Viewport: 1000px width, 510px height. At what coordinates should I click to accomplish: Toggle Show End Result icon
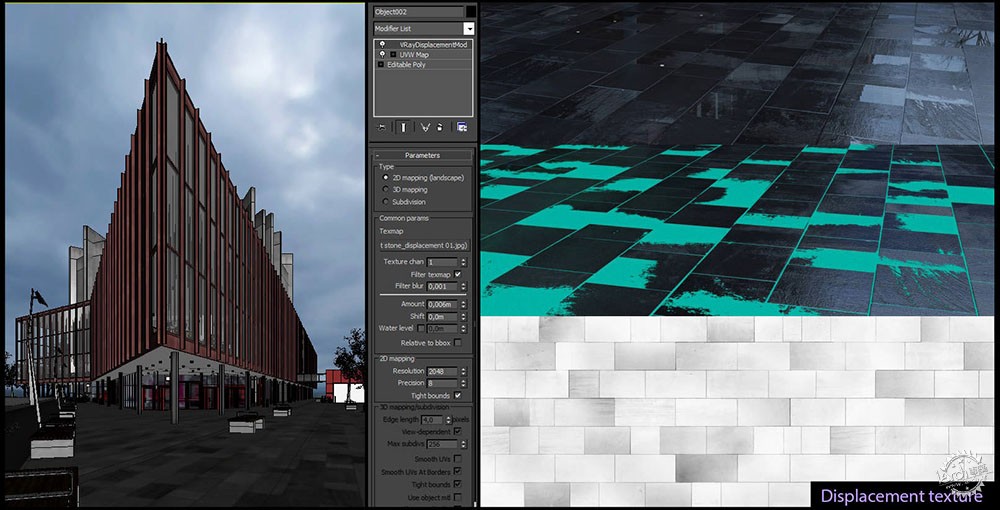(x=403, y=127)
